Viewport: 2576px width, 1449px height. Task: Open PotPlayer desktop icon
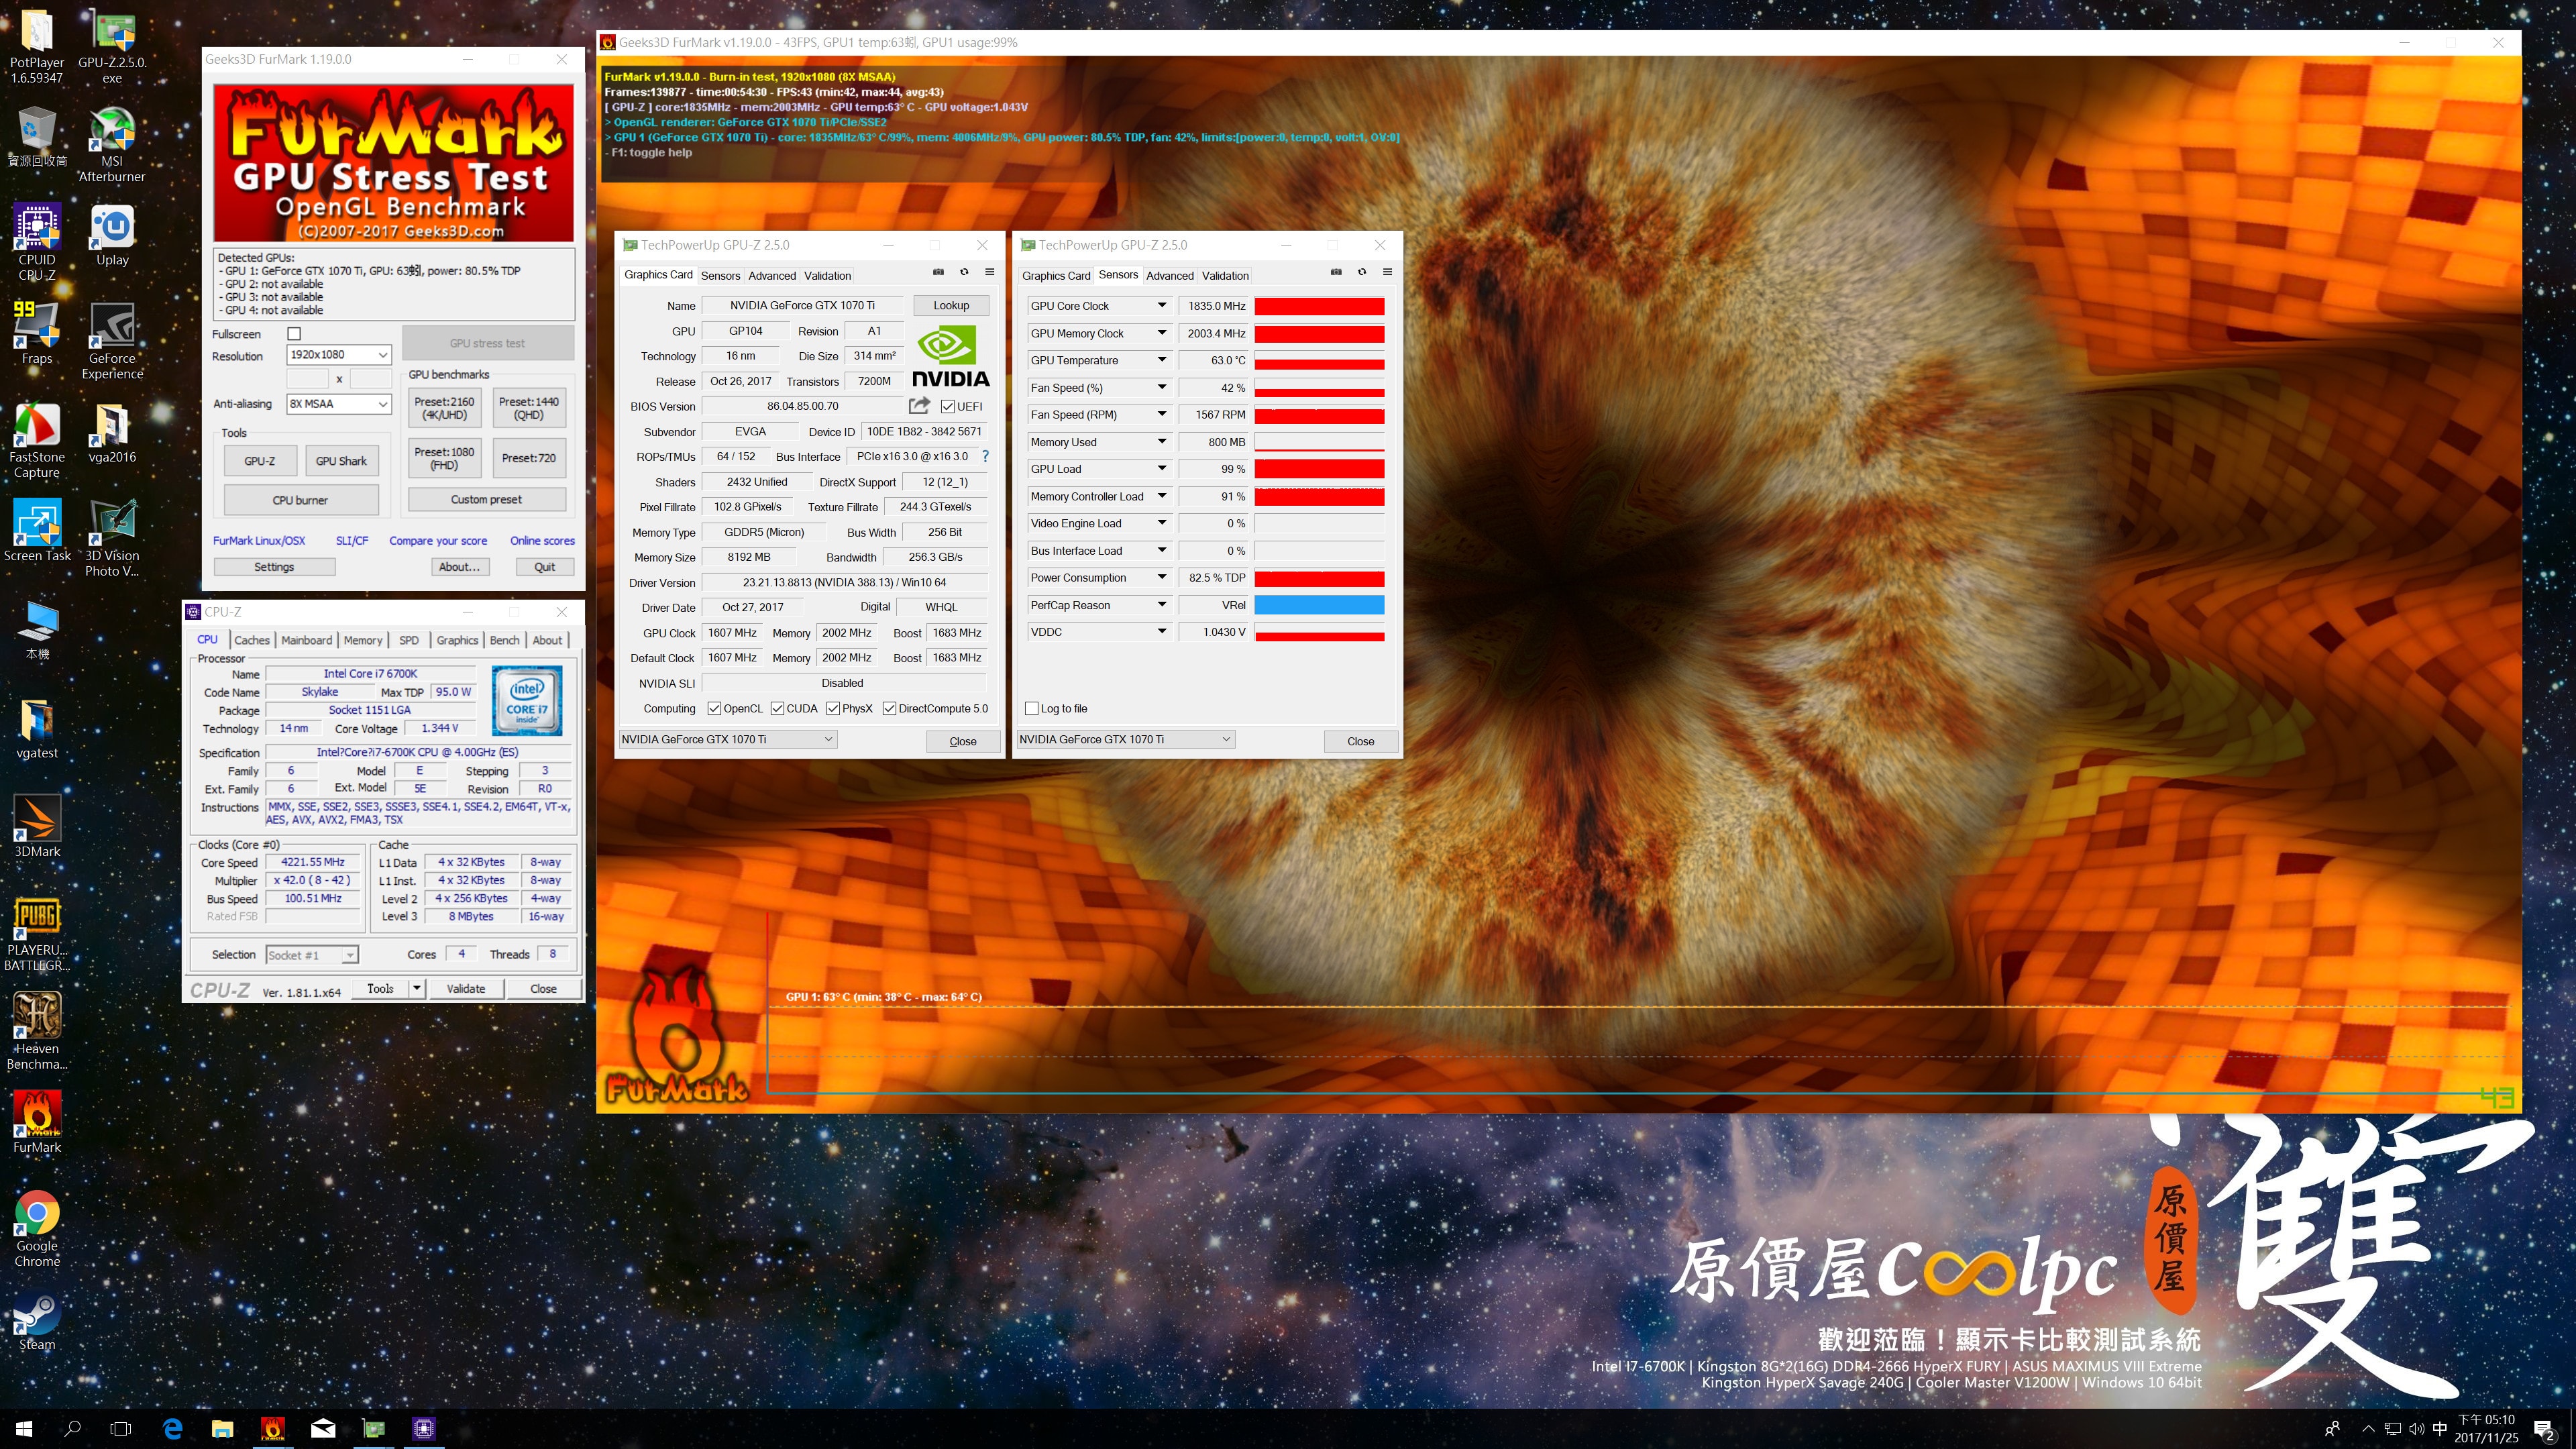point(37,46)
